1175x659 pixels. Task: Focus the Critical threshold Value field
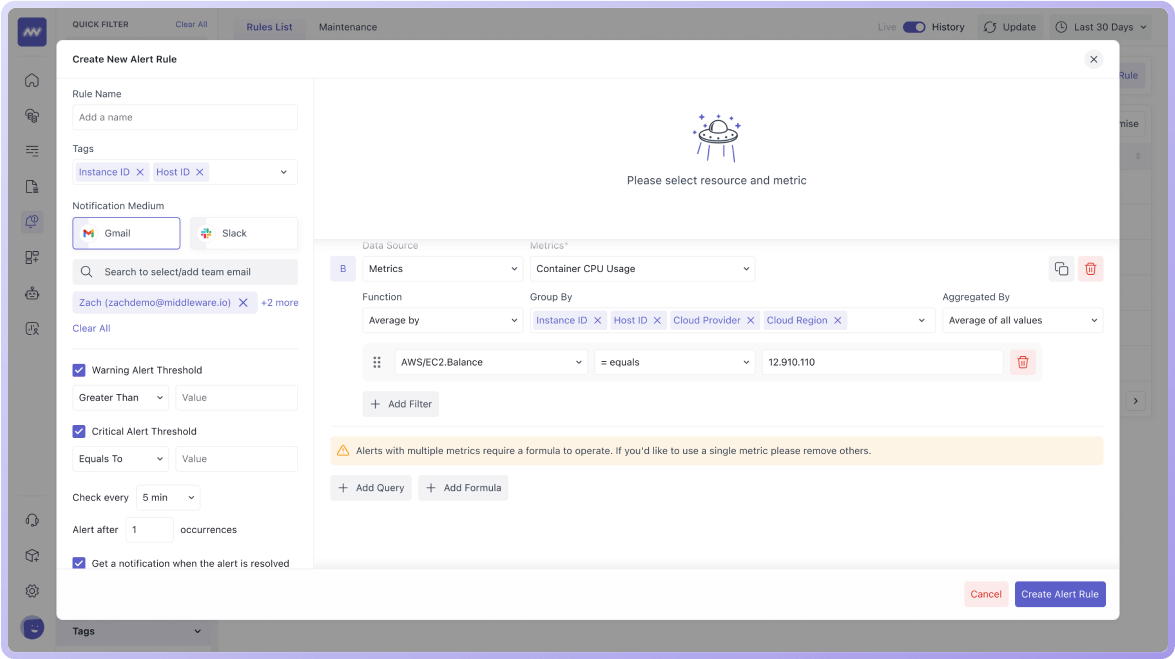[x=236, y=459]
